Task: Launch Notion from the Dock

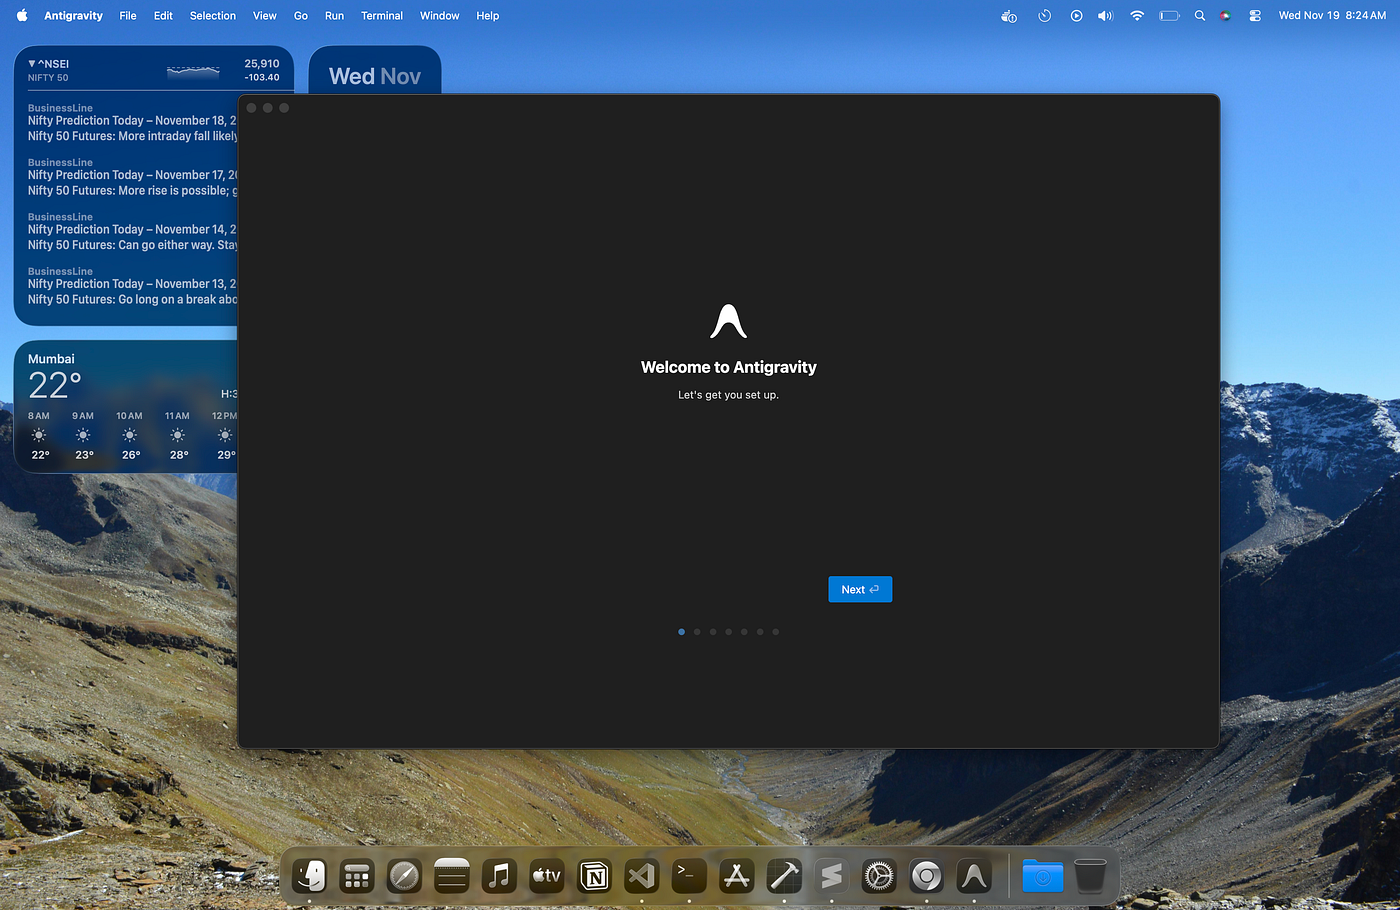Action: (594, 876)
